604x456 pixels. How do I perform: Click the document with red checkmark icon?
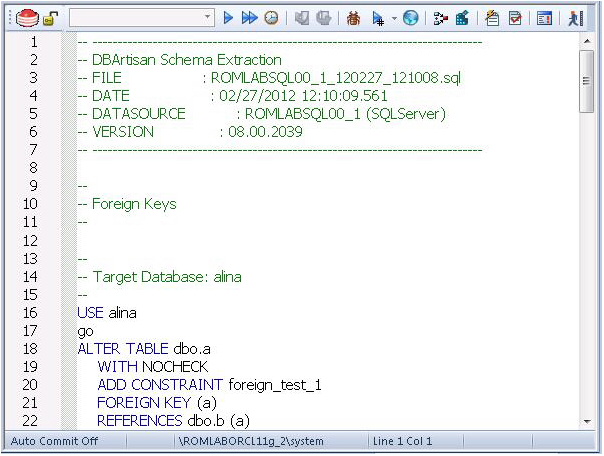(515, 18)
